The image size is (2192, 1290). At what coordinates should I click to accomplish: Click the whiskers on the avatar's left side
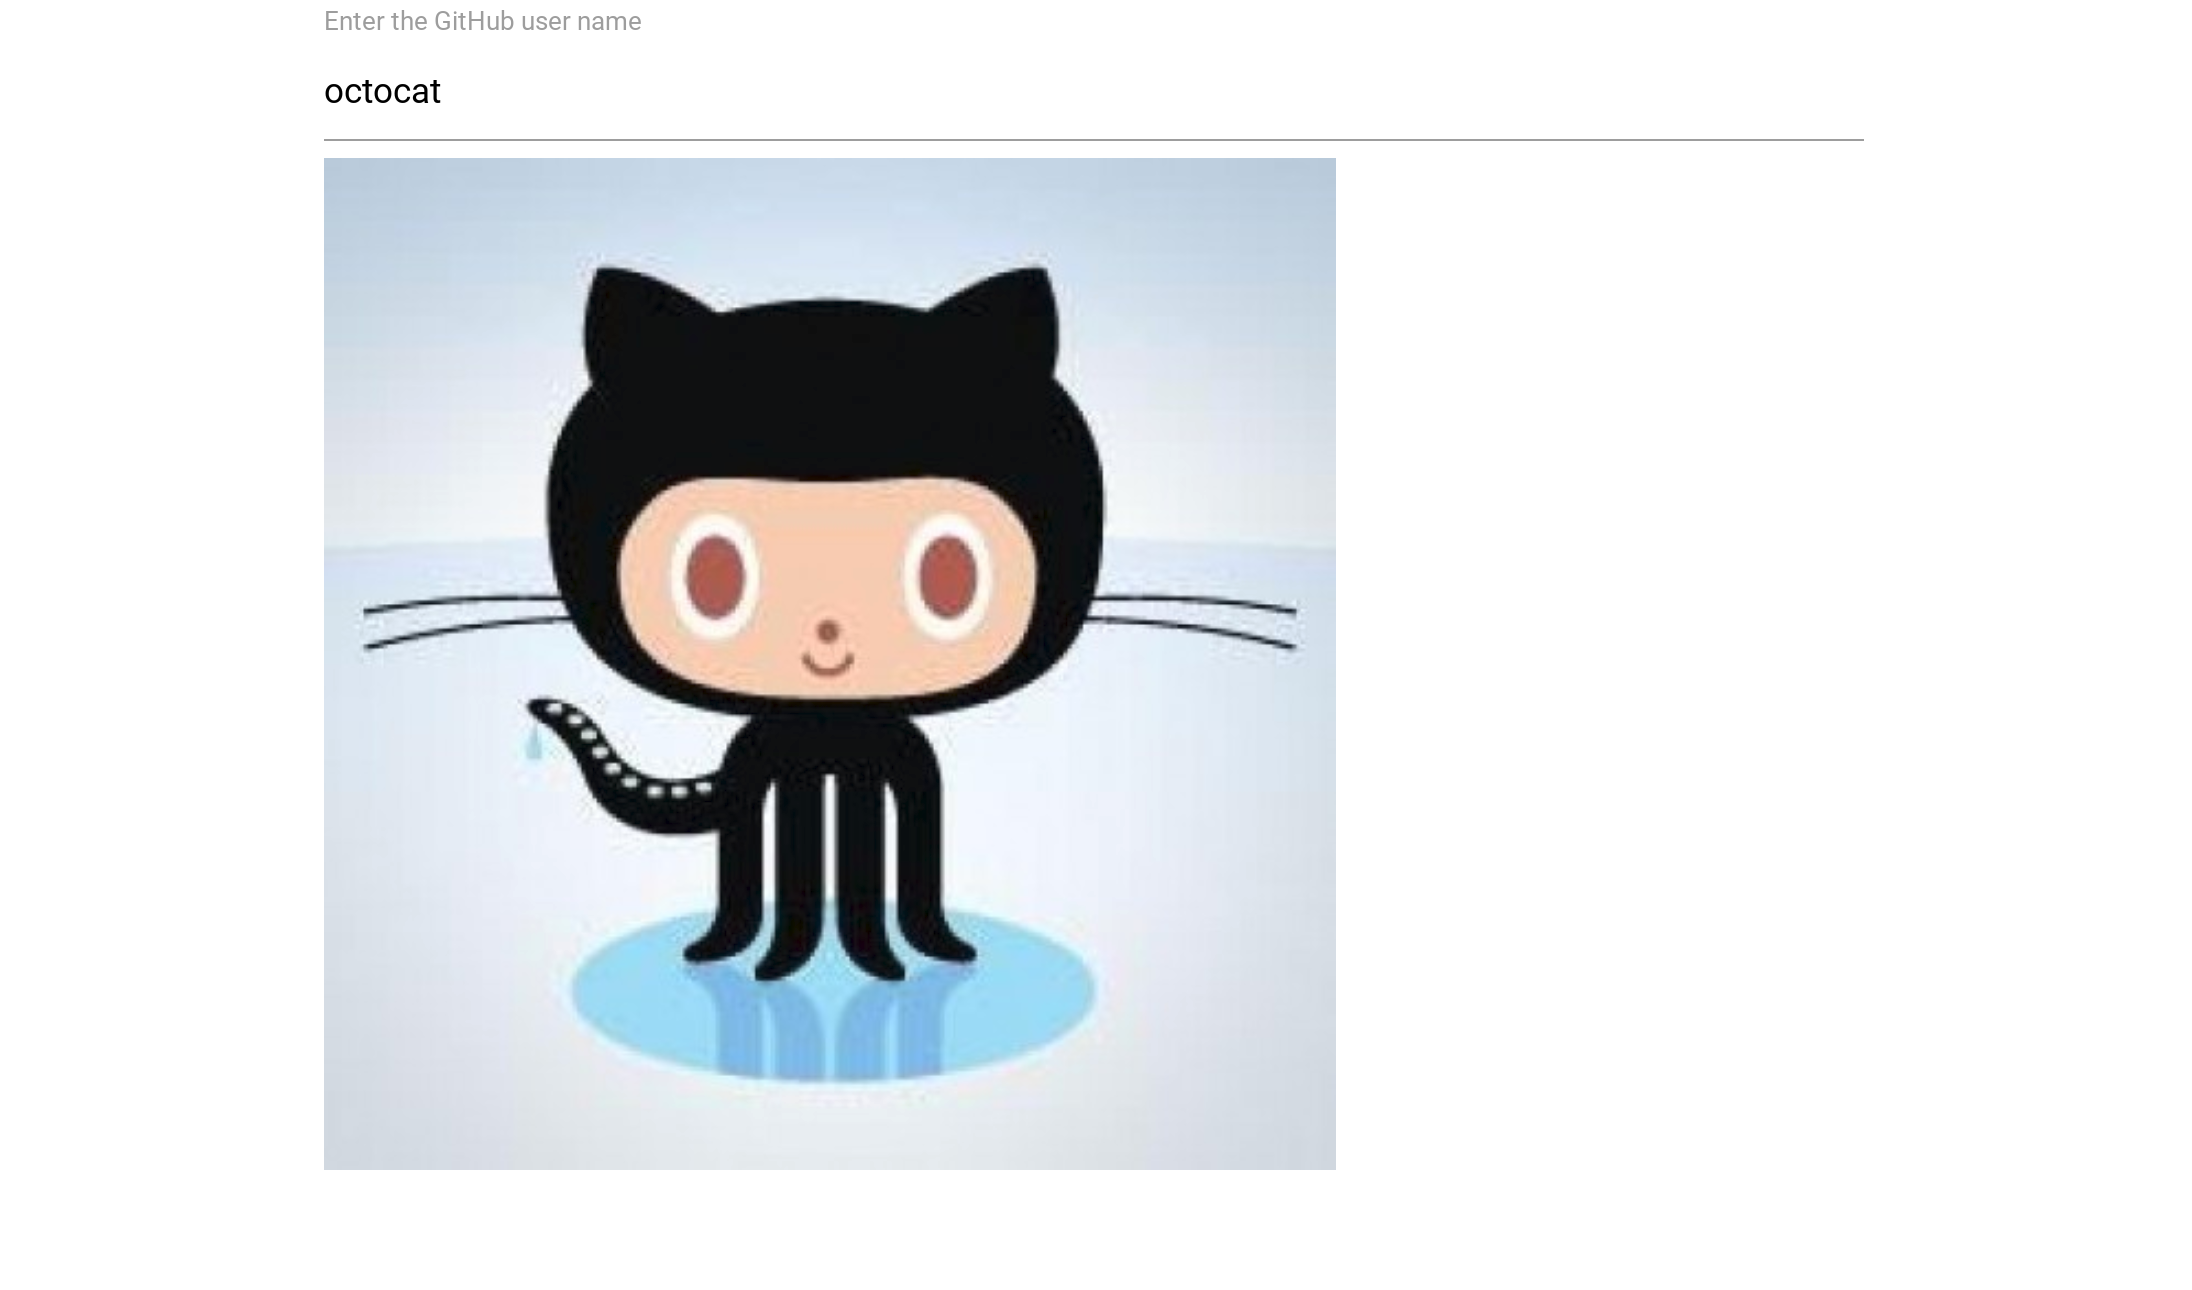[x=465, y=620]
